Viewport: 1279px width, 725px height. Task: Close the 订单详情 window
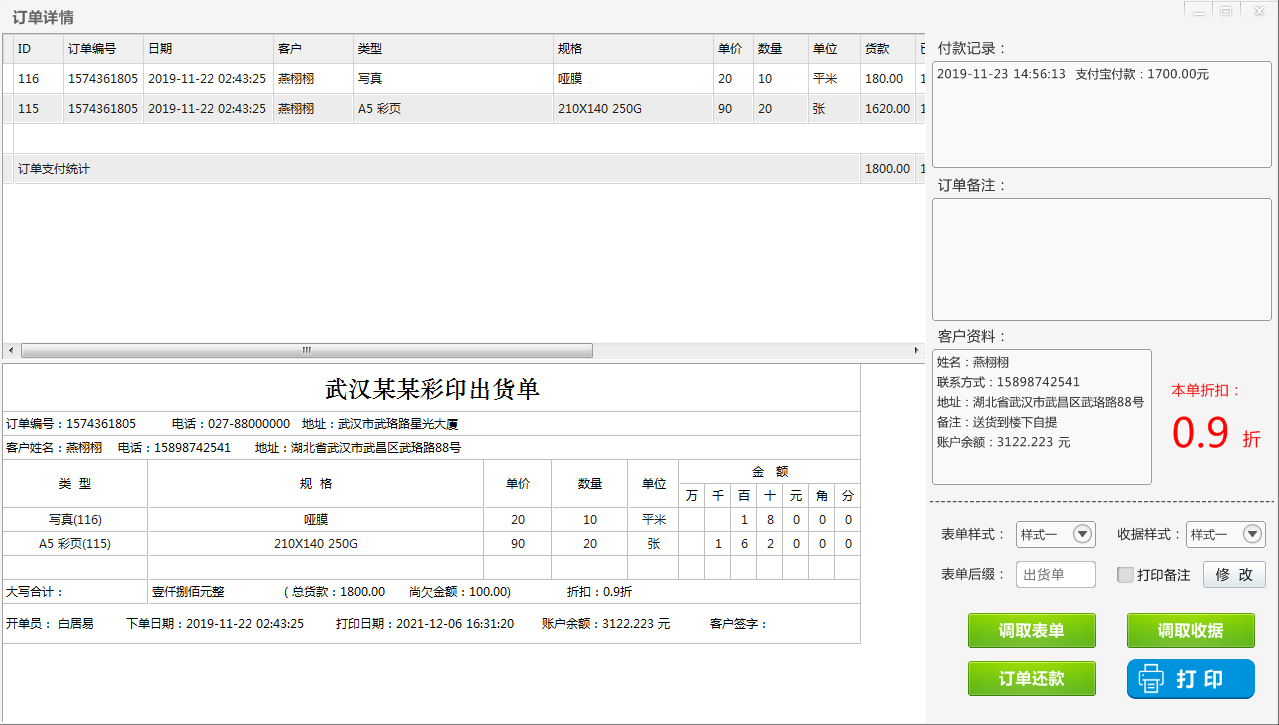pos(1257,11)
